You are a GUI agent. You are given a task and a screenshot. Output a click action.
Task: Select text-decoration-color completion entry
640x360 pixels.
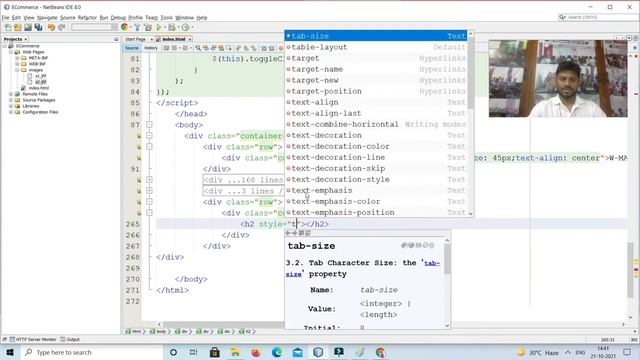tap(376, 146)
